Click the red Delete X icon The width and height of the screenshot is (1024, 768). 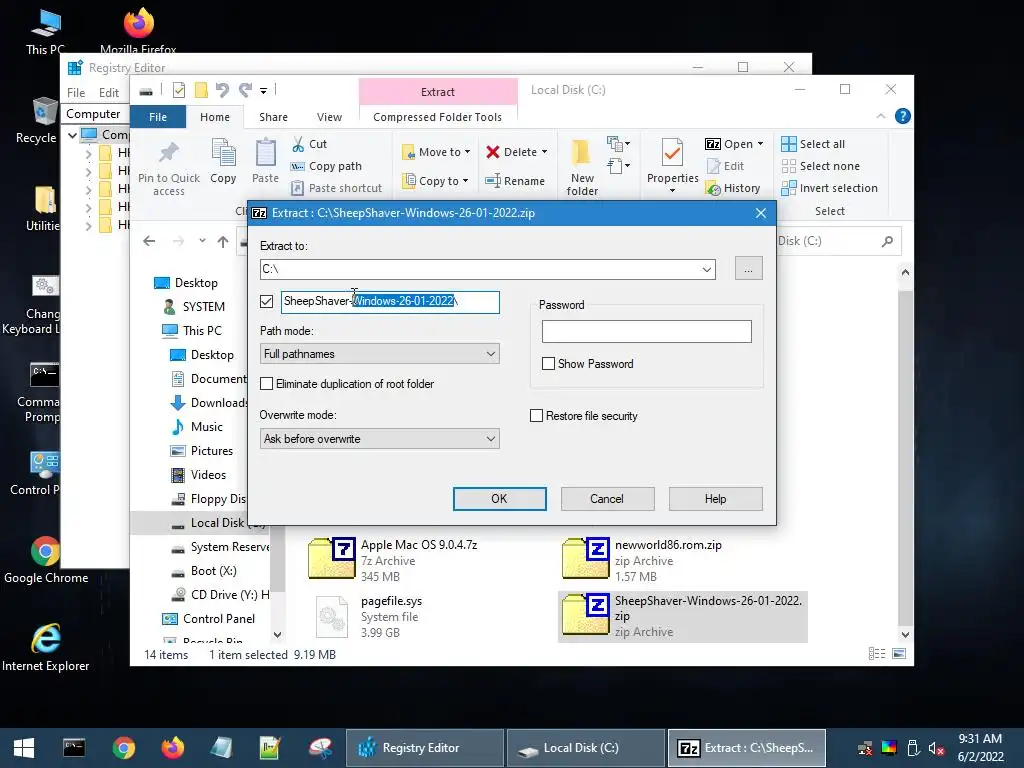point(492,152)
